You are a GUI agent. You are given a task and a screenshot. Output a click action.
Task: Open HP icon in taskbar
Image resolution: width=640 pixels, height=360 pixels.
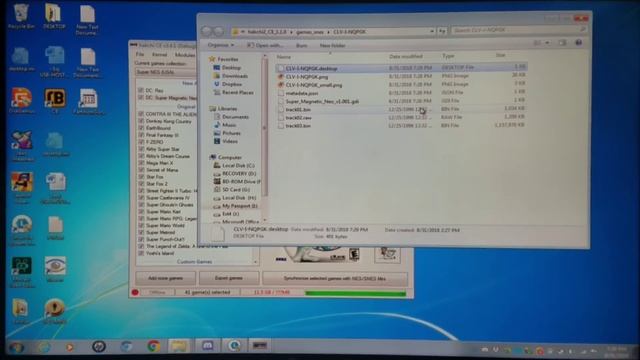(99, 347)
